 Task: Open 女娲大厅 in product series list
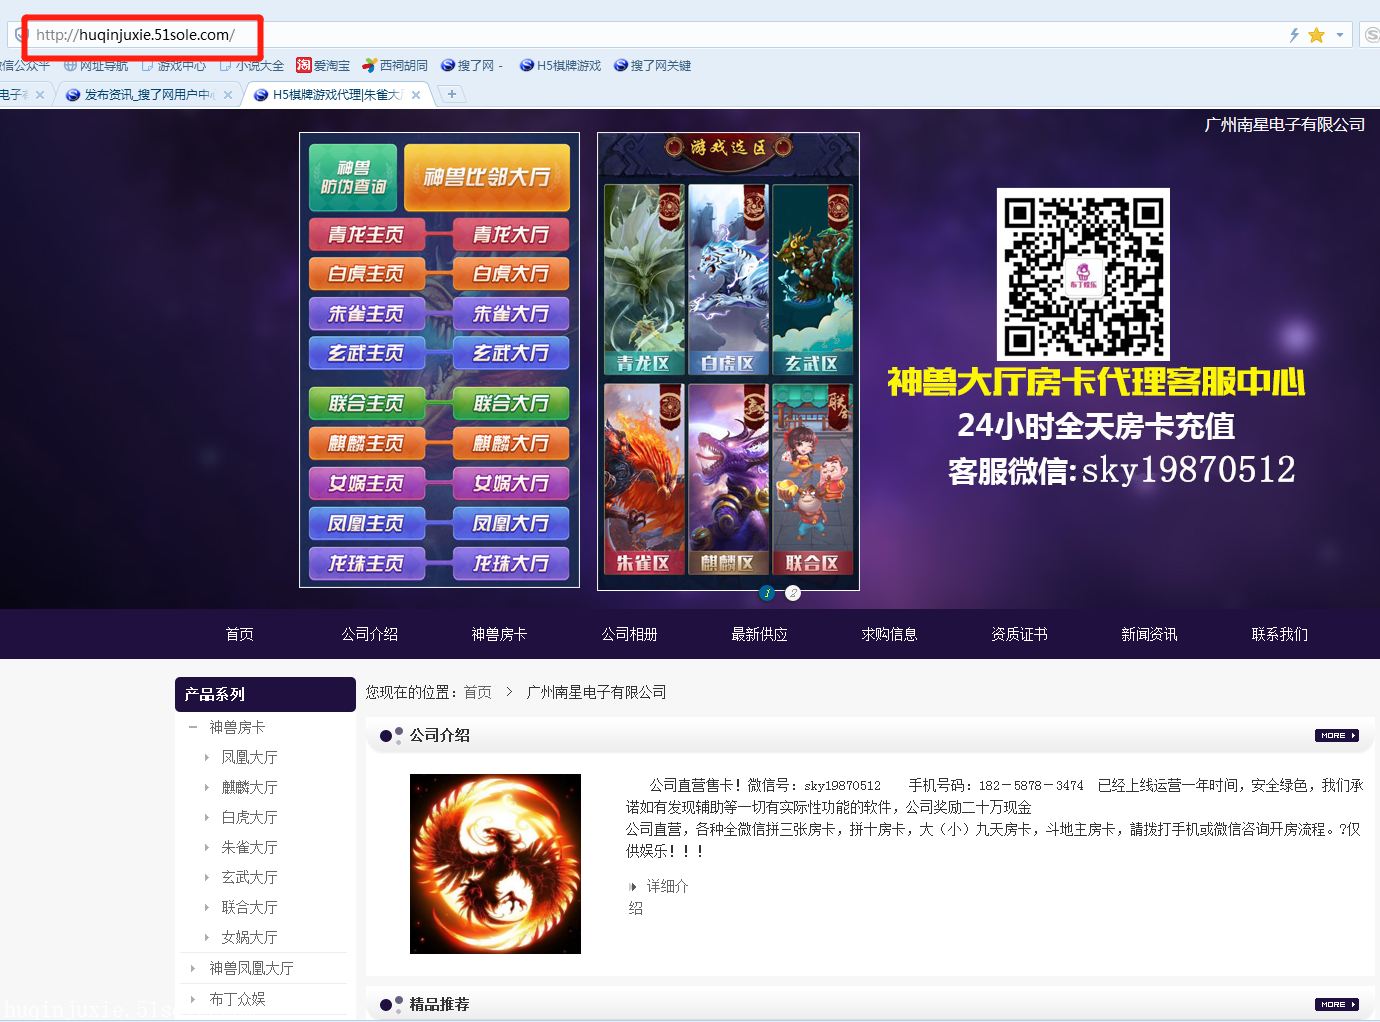[250, 937]
